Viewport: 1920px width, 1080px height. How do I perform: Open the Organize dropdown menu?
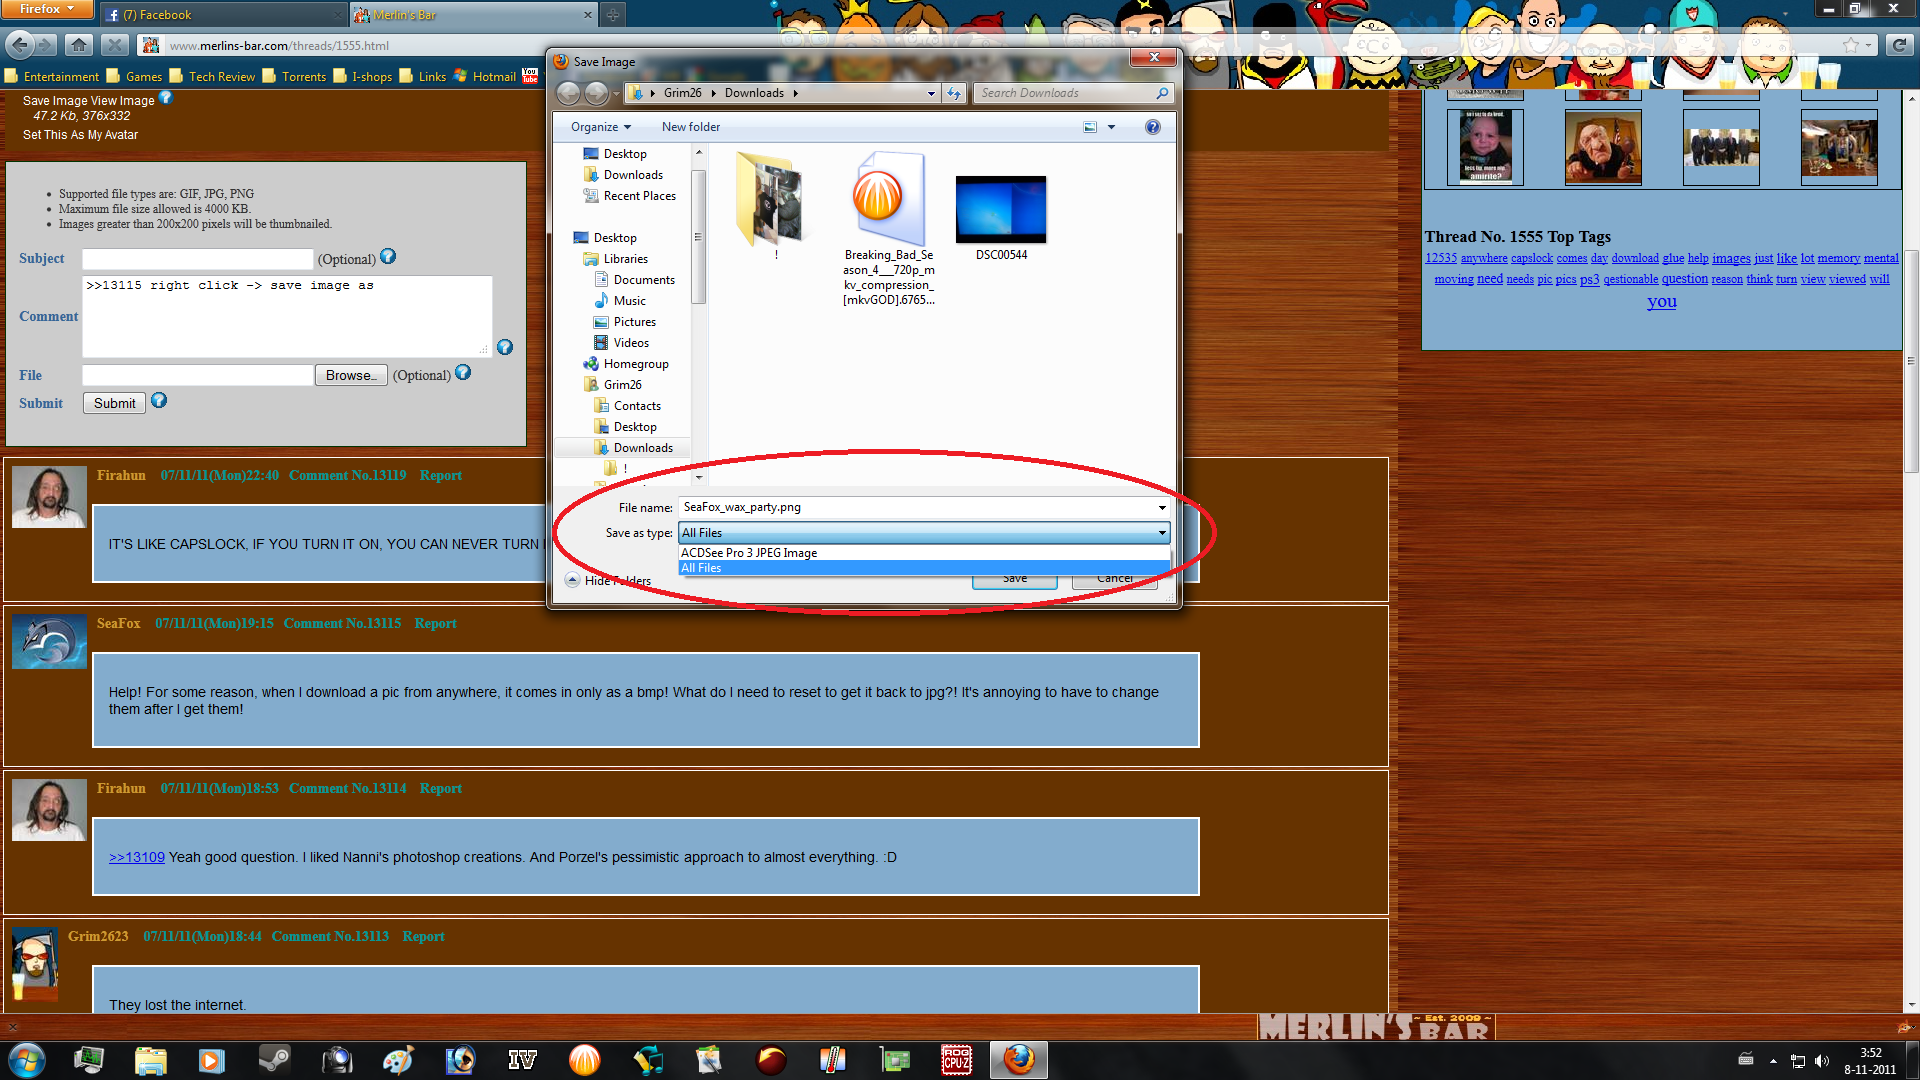pos(601,127)
